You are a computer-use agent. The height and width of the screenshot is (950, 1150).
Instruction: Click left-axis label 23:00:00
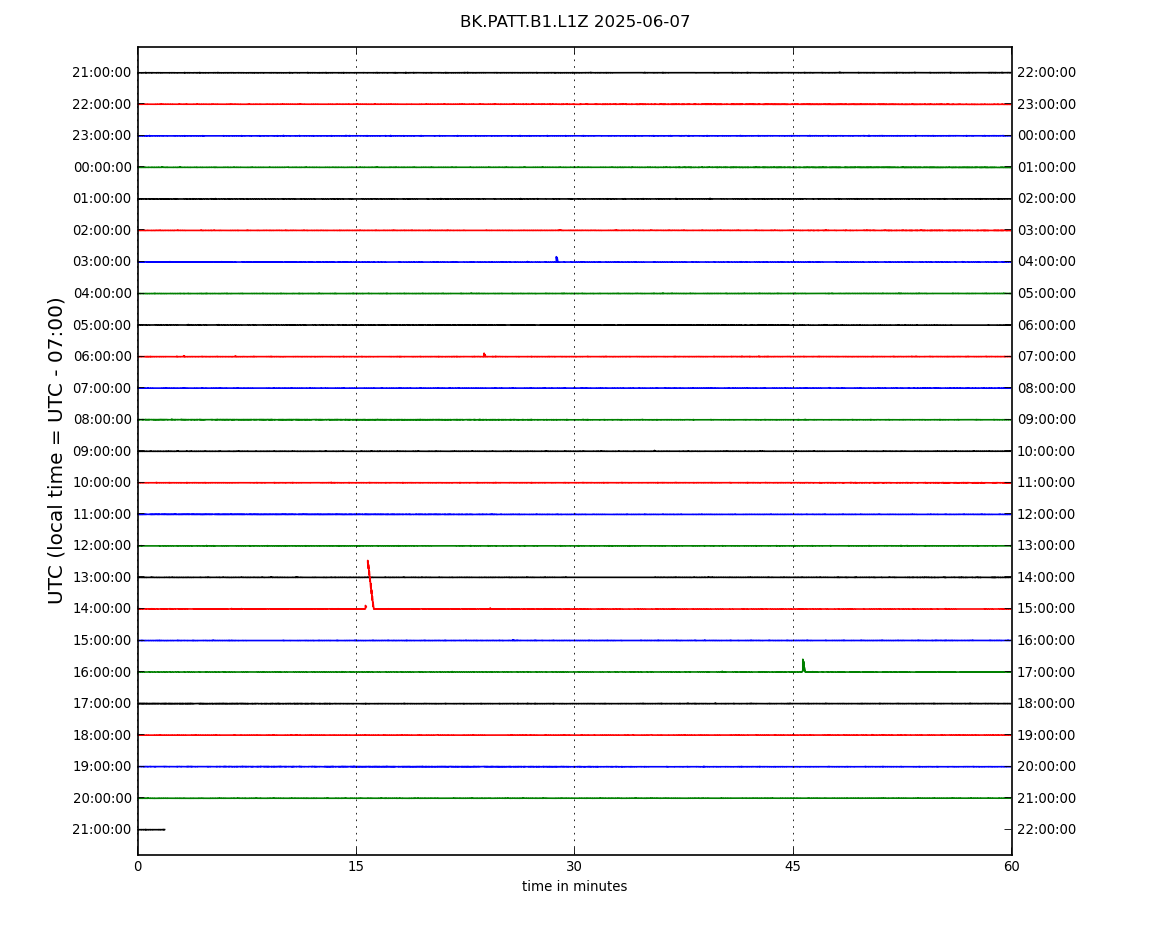102,136
